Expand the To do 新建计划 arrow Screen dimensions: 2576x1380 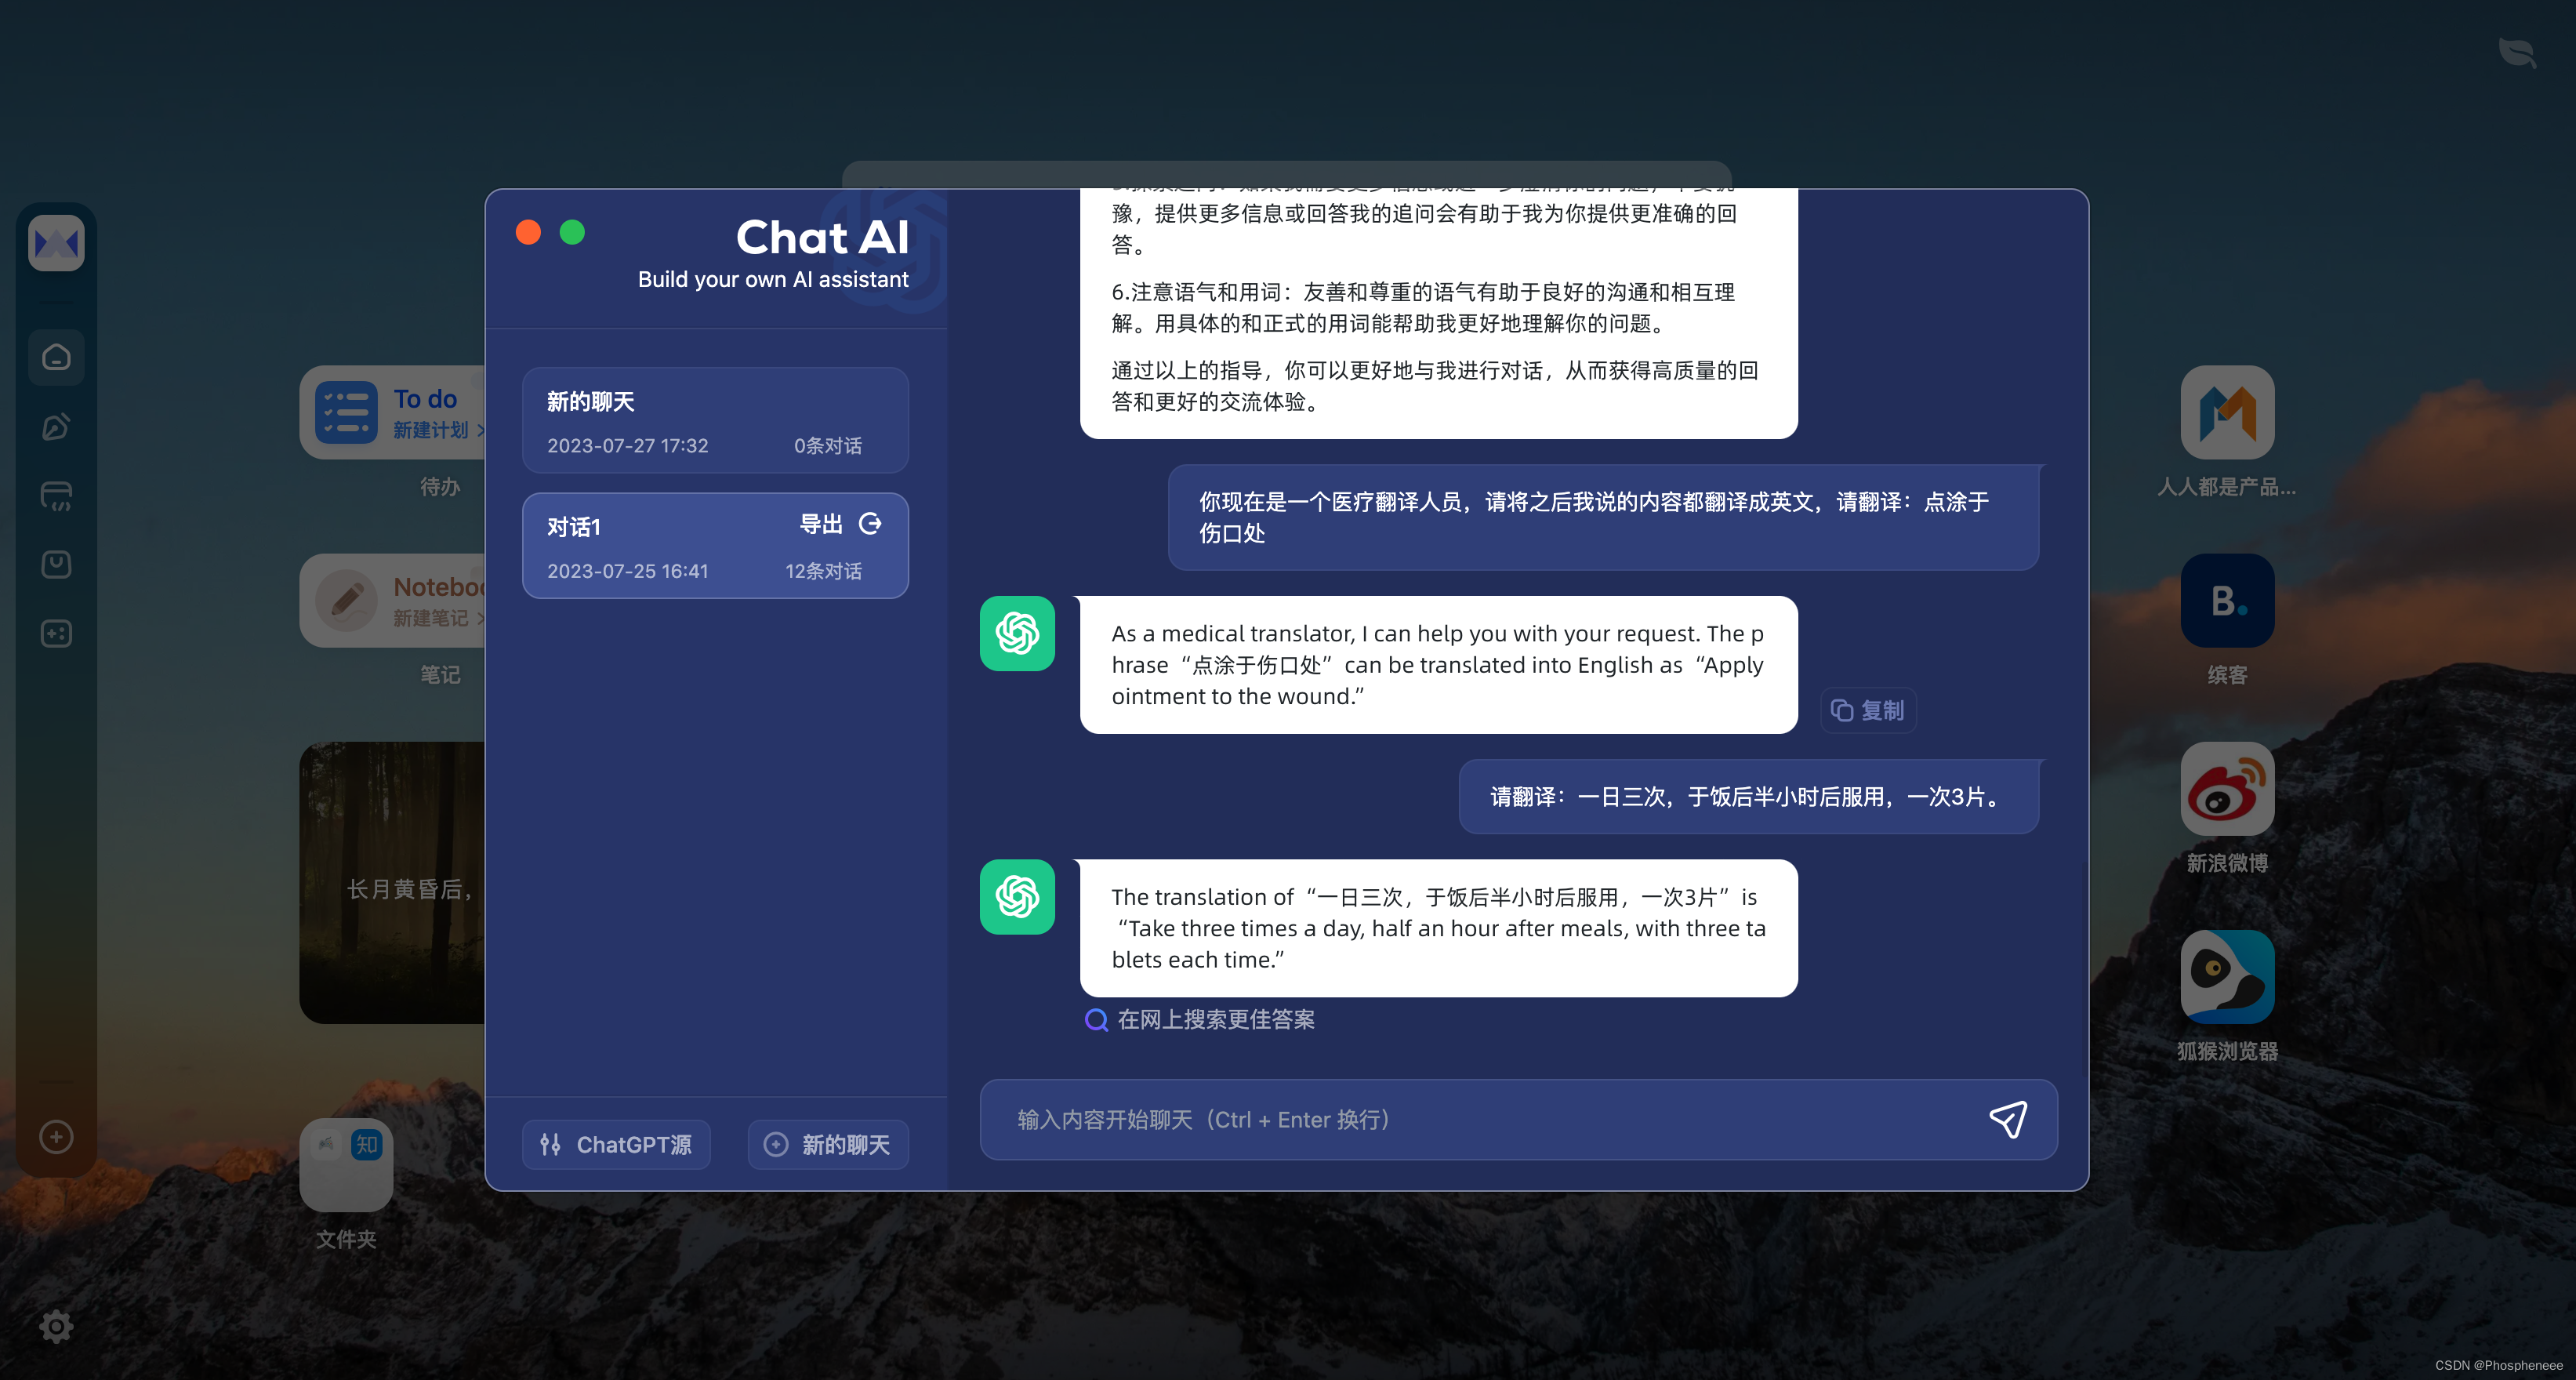(481, 430)
